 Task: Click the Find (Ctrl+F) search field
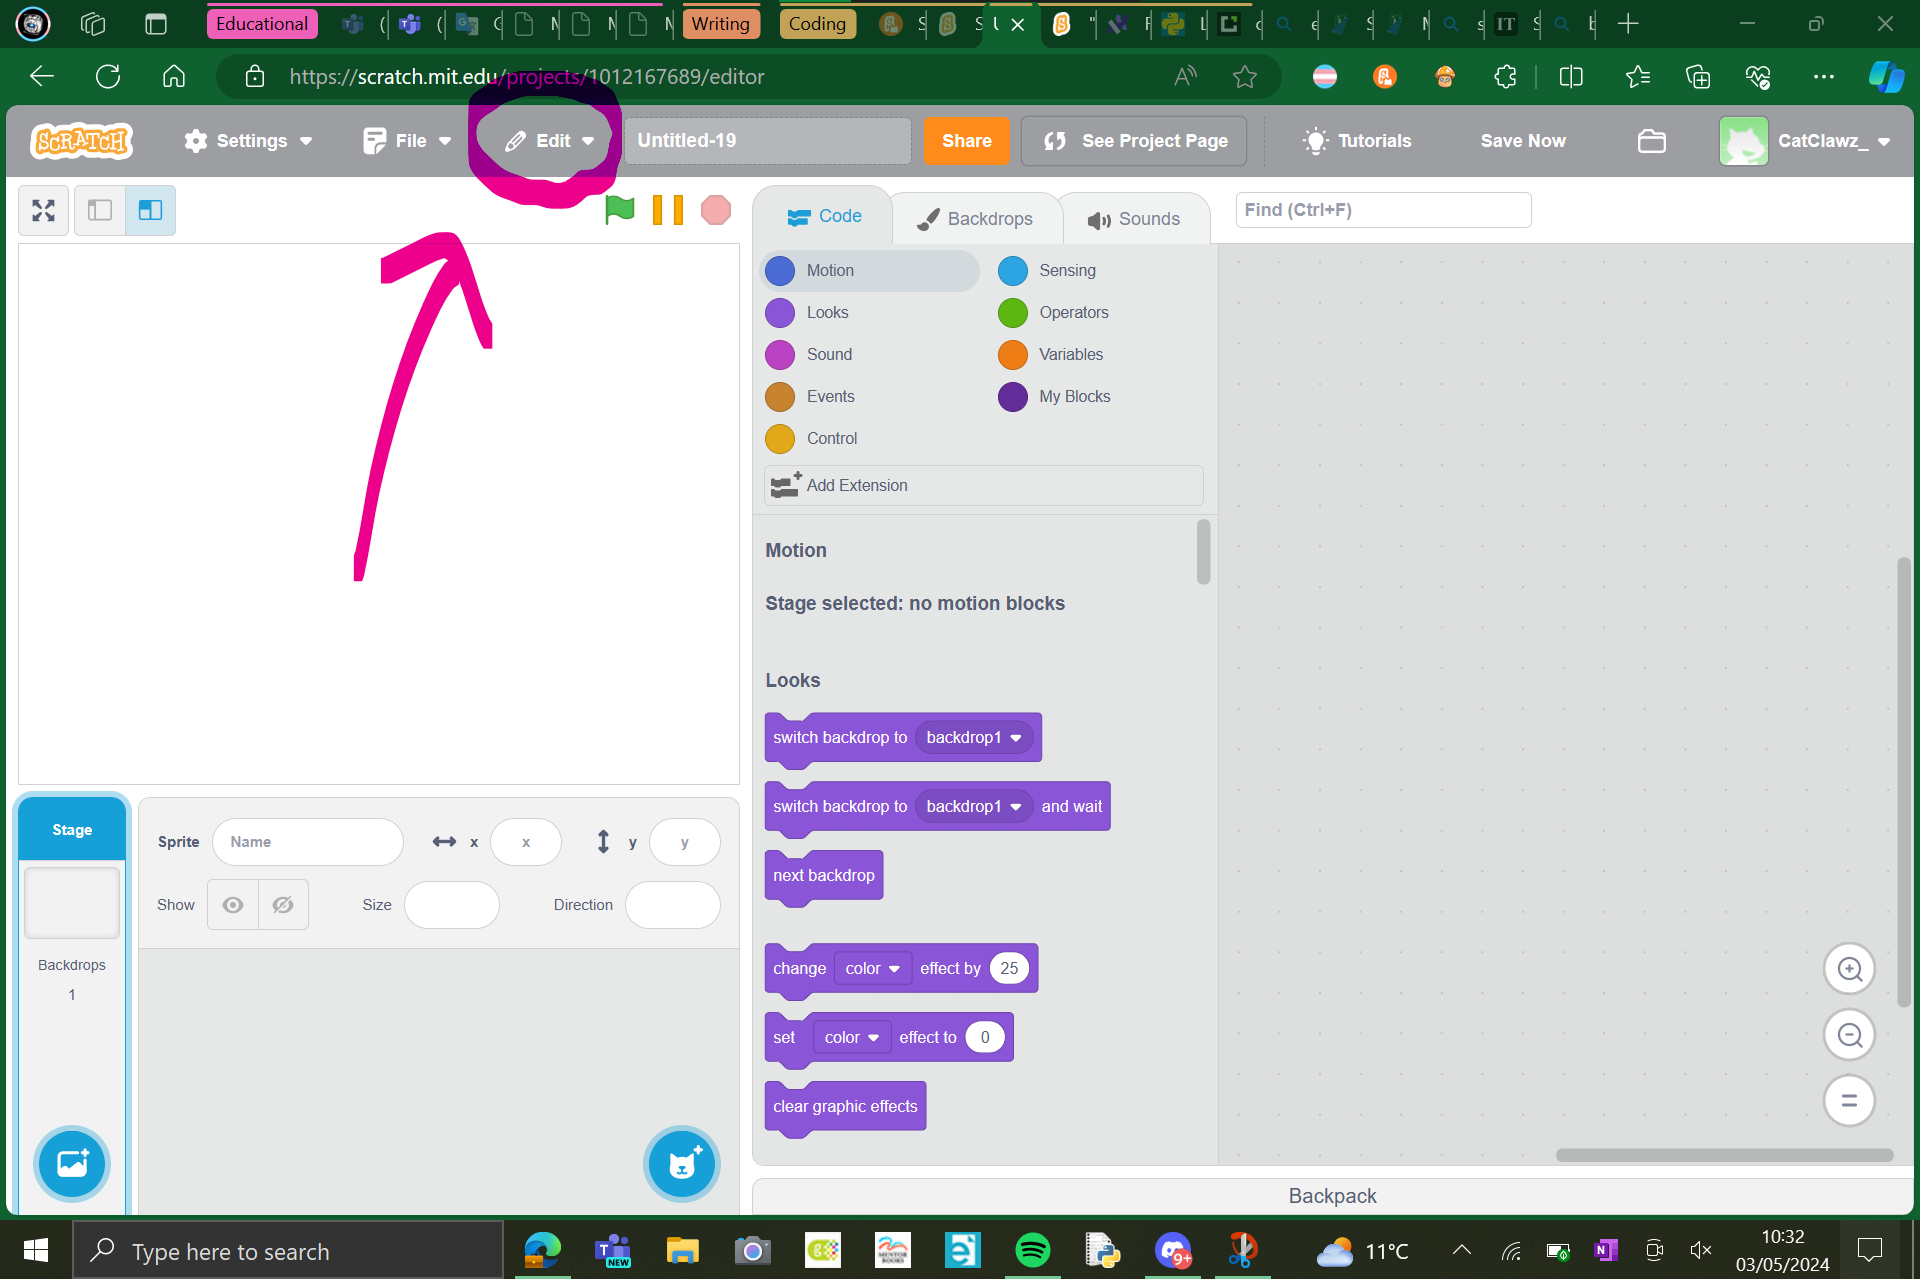click(1383, 210)
